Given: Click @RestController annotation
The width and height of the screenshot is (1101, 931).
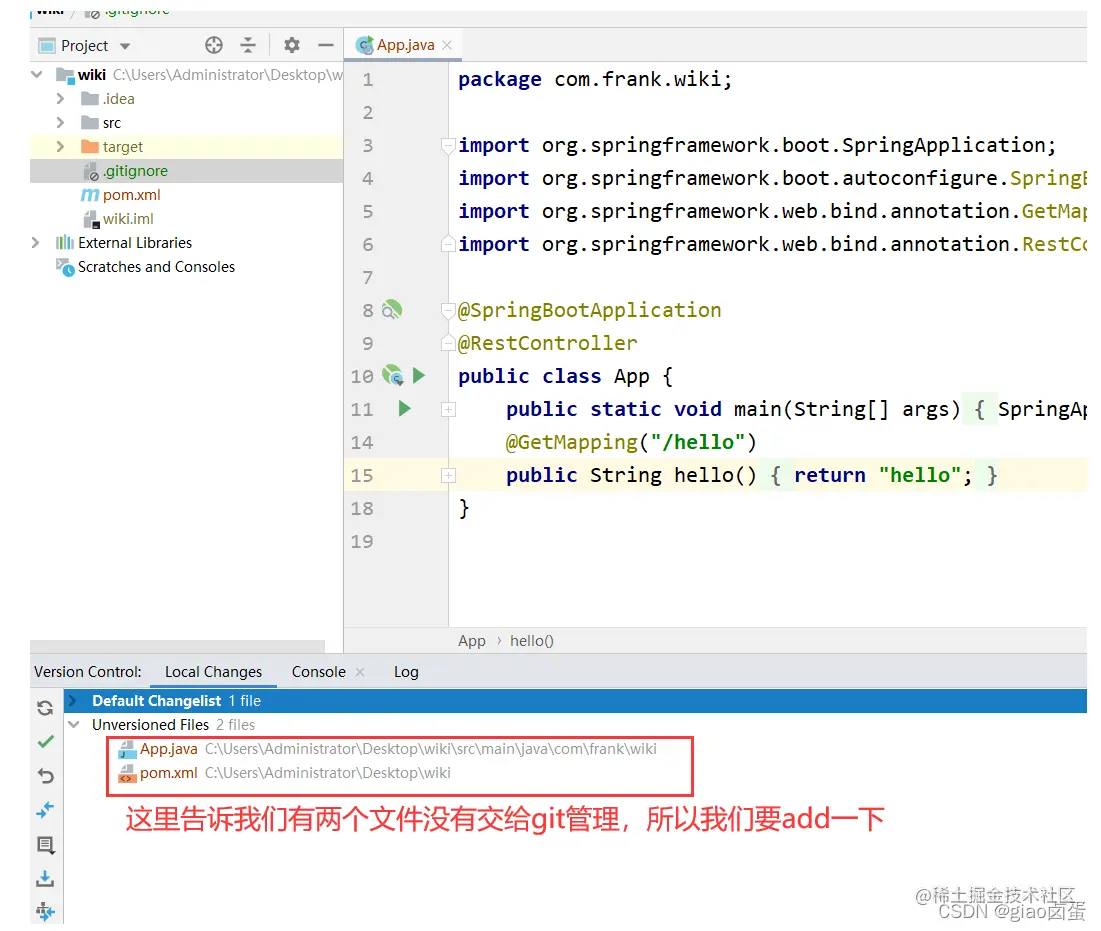Looking at the screenshot, I should click(548, 343).
